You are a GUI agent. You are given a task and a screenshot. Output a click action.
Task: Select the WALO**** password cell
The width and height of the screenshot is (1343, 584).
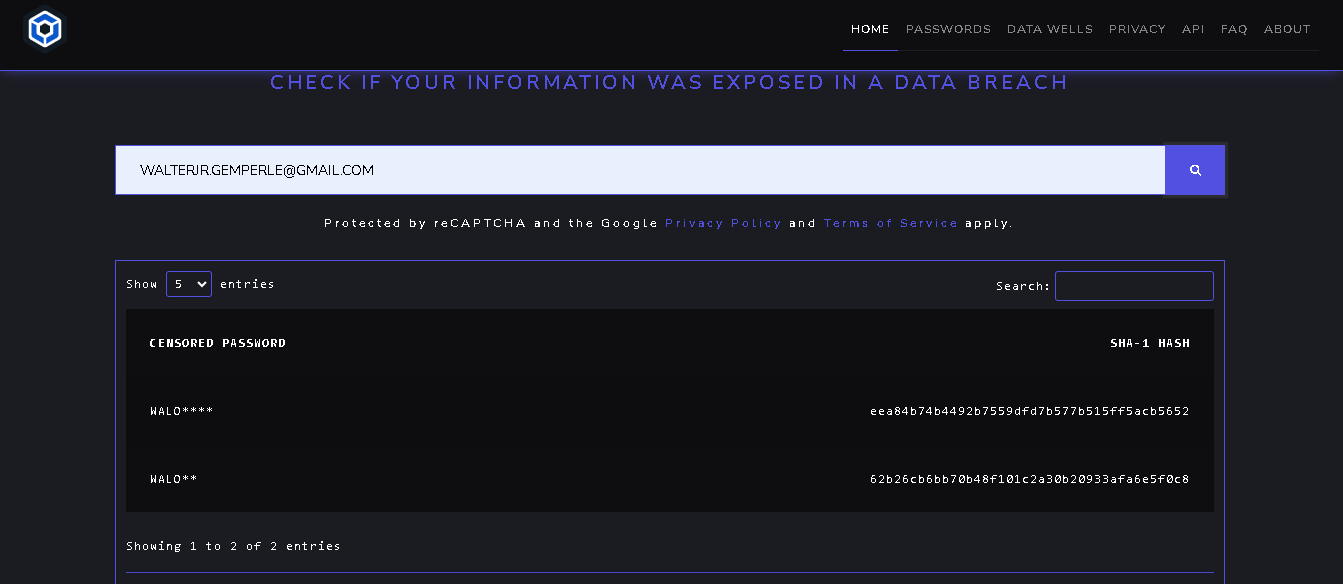181,411
